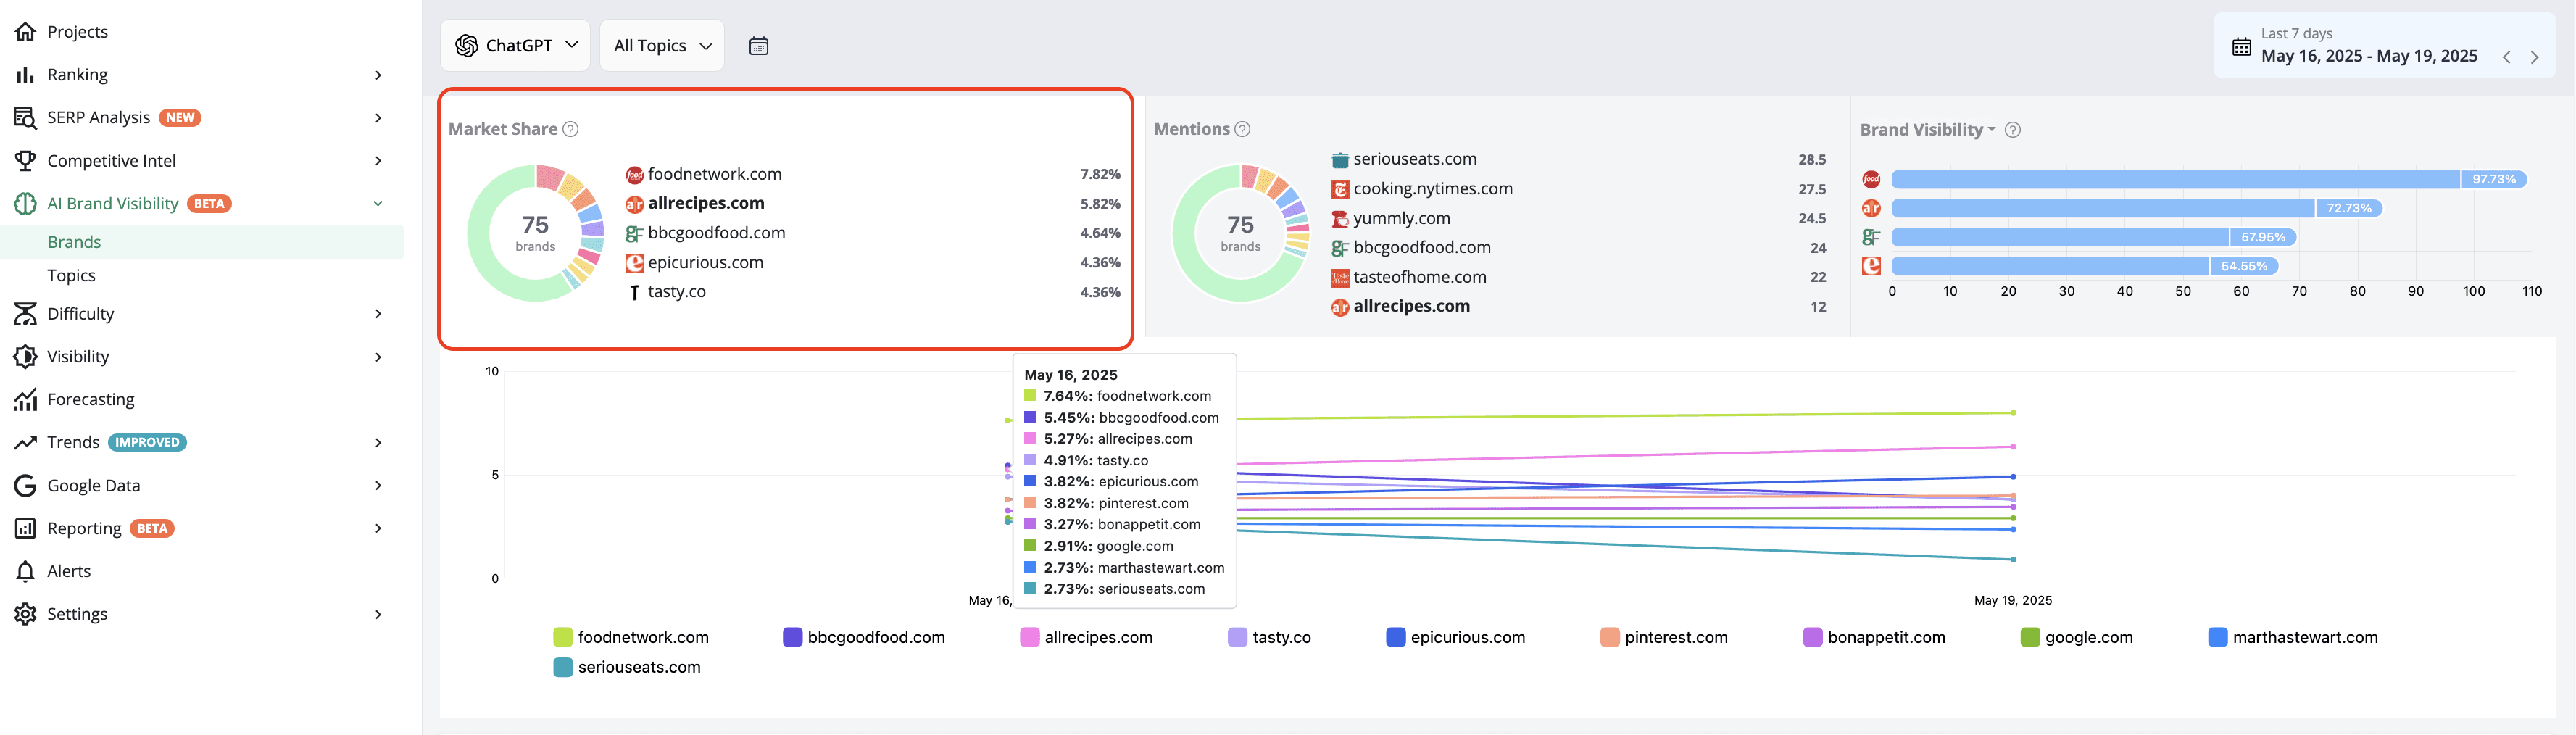Expand the Competitive Intel chevron

click(378, 161)
